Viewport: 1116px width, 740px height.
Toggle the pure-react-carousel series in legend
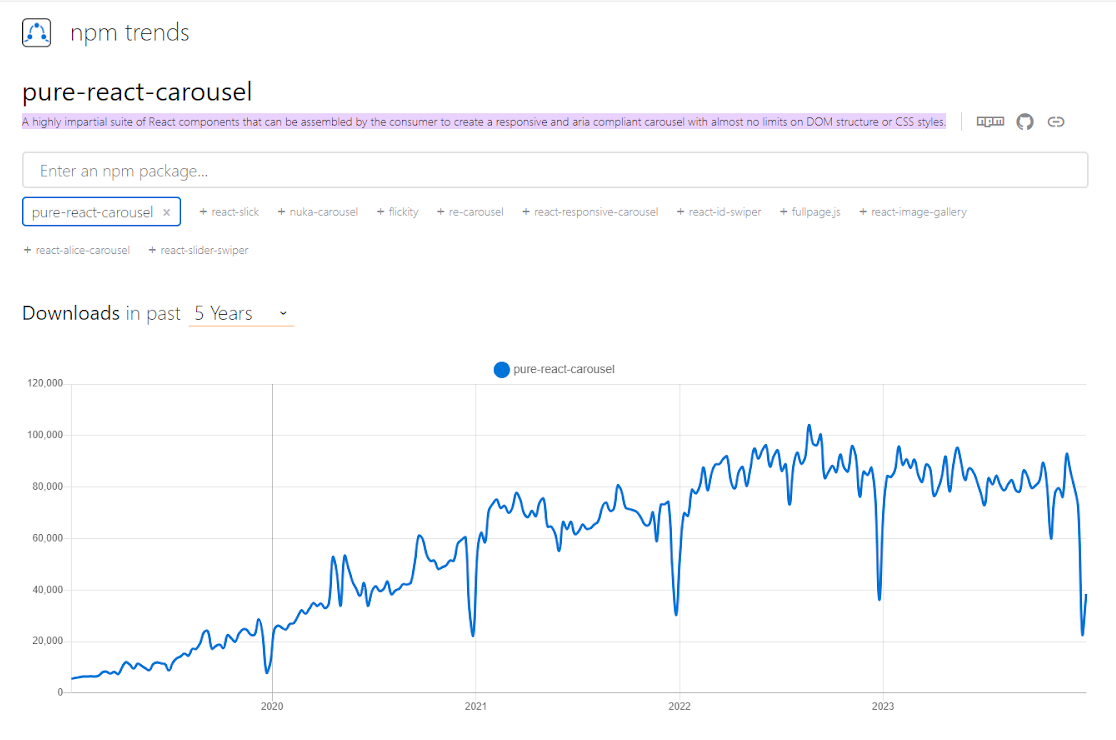tap(563, 369)
